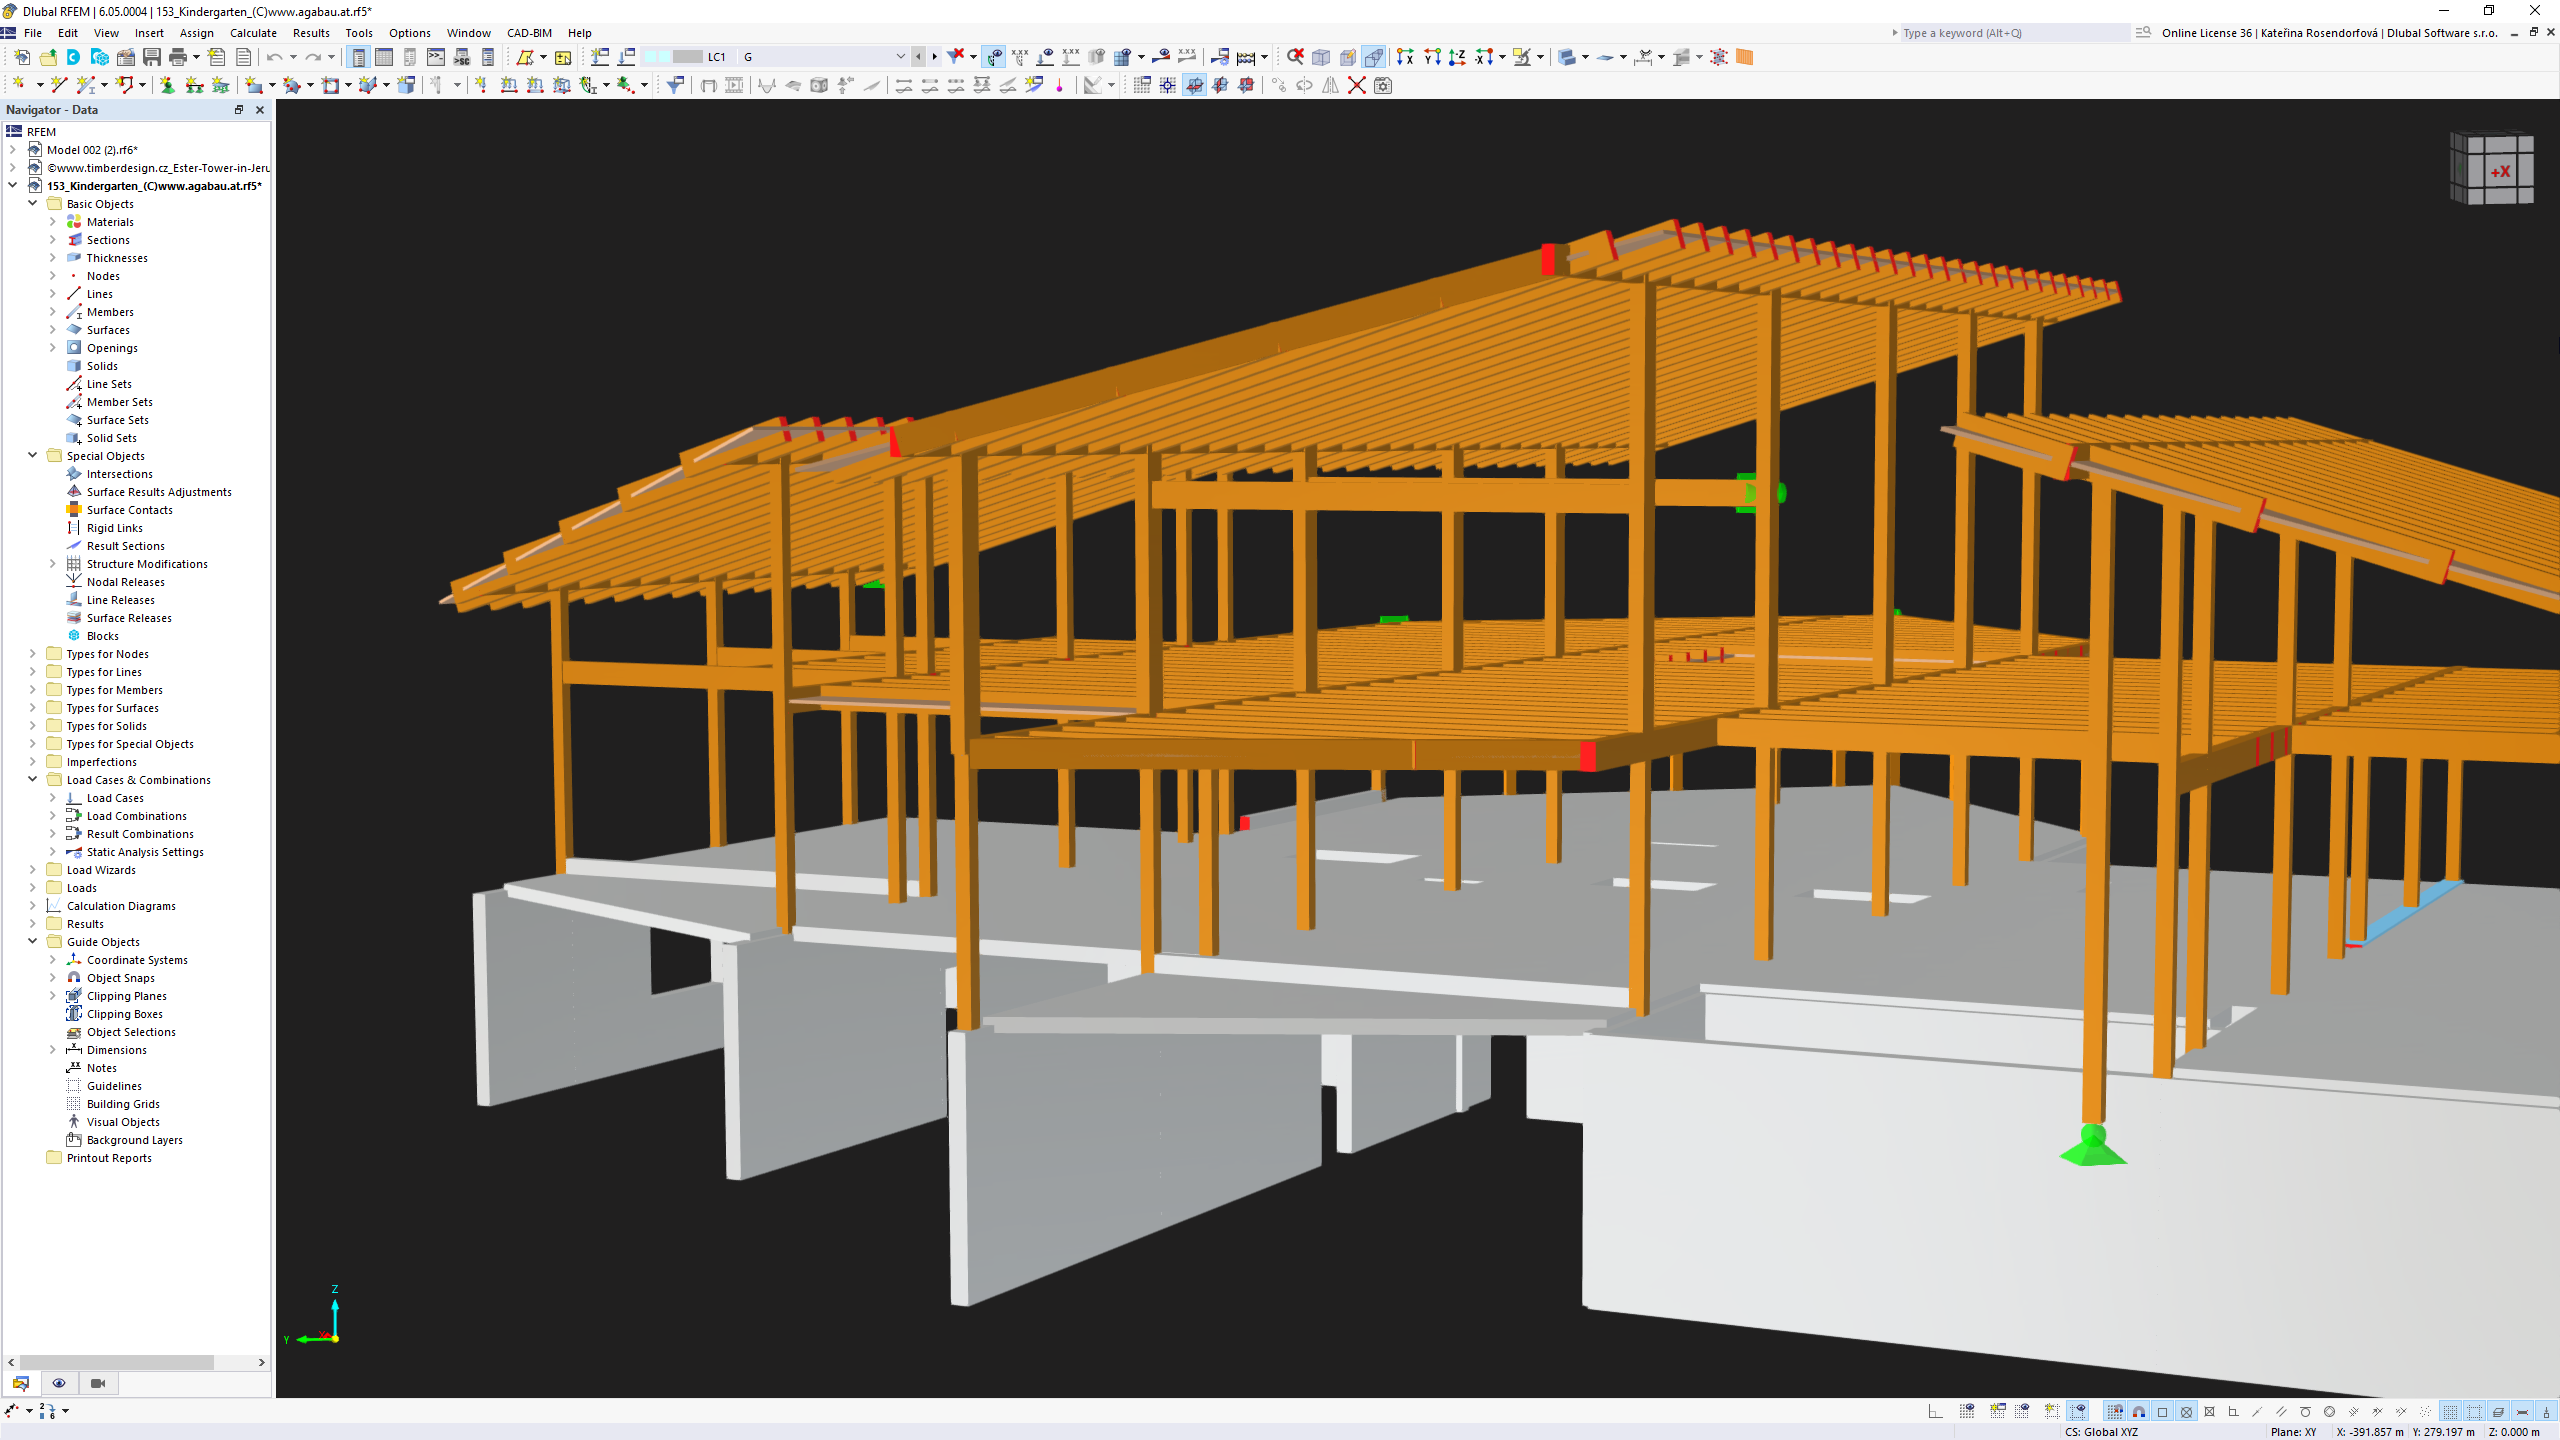Open the Calculate menu

tap(251, 32)
